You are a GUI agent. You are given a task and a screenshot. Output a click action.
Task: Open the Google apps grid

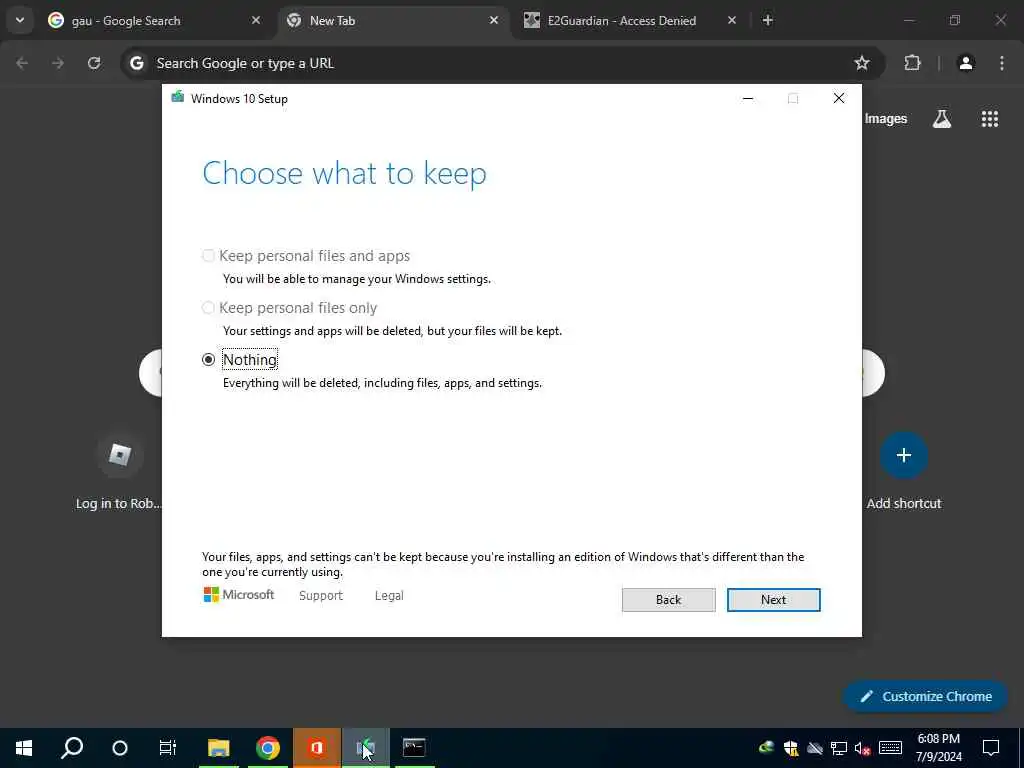(989, 119)
